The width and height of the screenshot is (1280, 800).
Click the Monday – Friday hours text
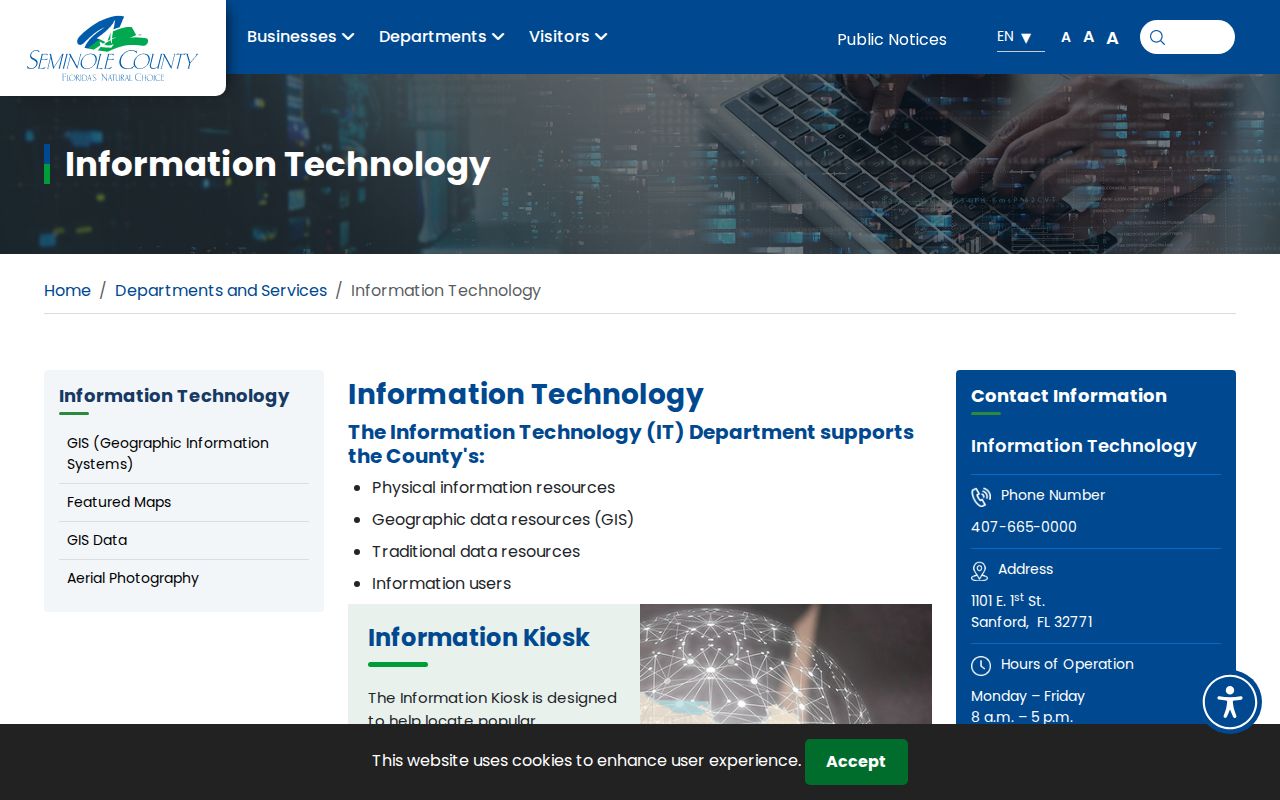1028,696
